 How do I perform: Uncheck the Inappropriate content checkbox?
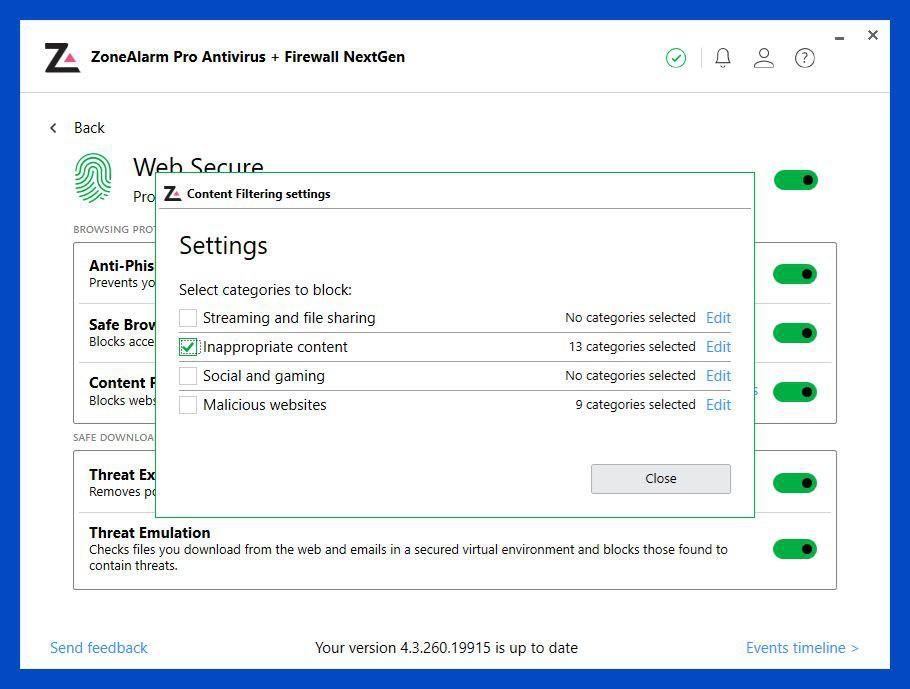pyautogui.click(x=188, y=347)
